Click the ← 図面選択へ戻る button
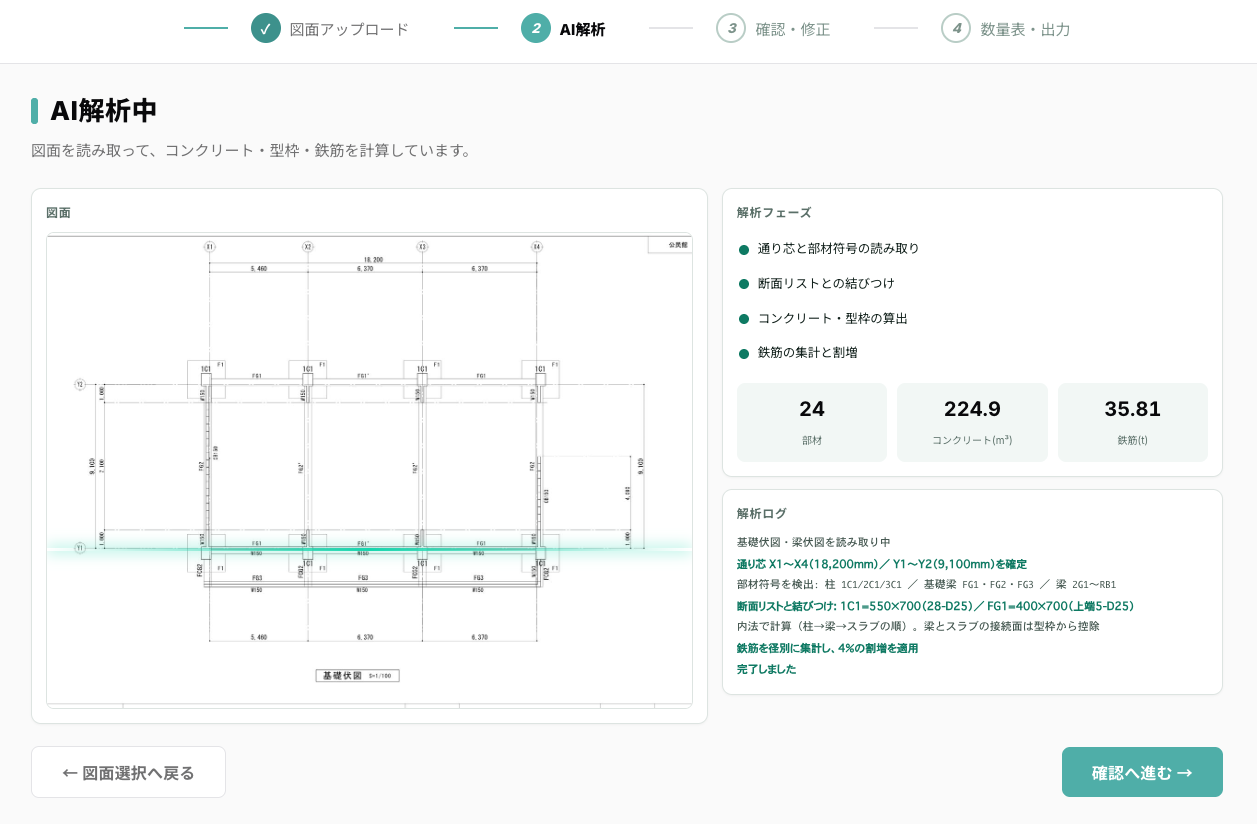This screenshot has height=824, width=1257. click(128, 772)
